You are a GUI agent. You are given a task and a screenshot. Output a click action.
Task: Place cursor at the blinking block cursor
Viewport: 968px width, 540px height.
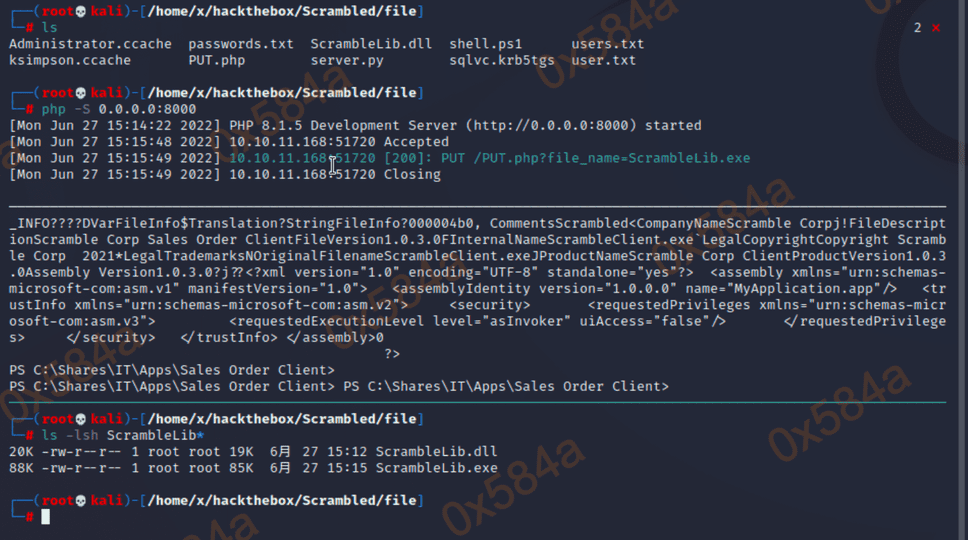[x=45, y=517]
